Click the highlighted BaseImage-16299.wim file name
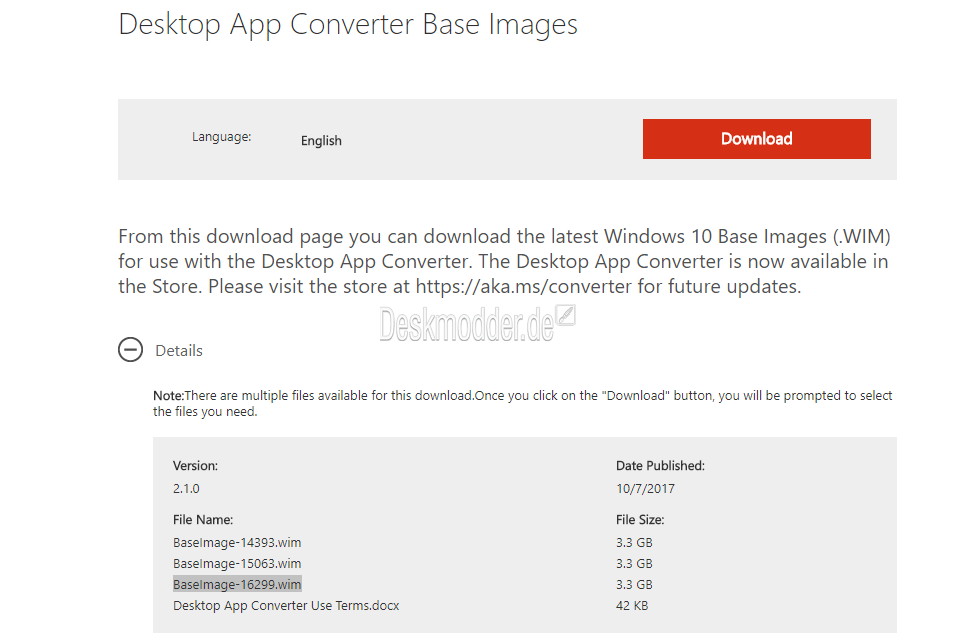This screenshot has height=644, width=957. tap(237, 584)
